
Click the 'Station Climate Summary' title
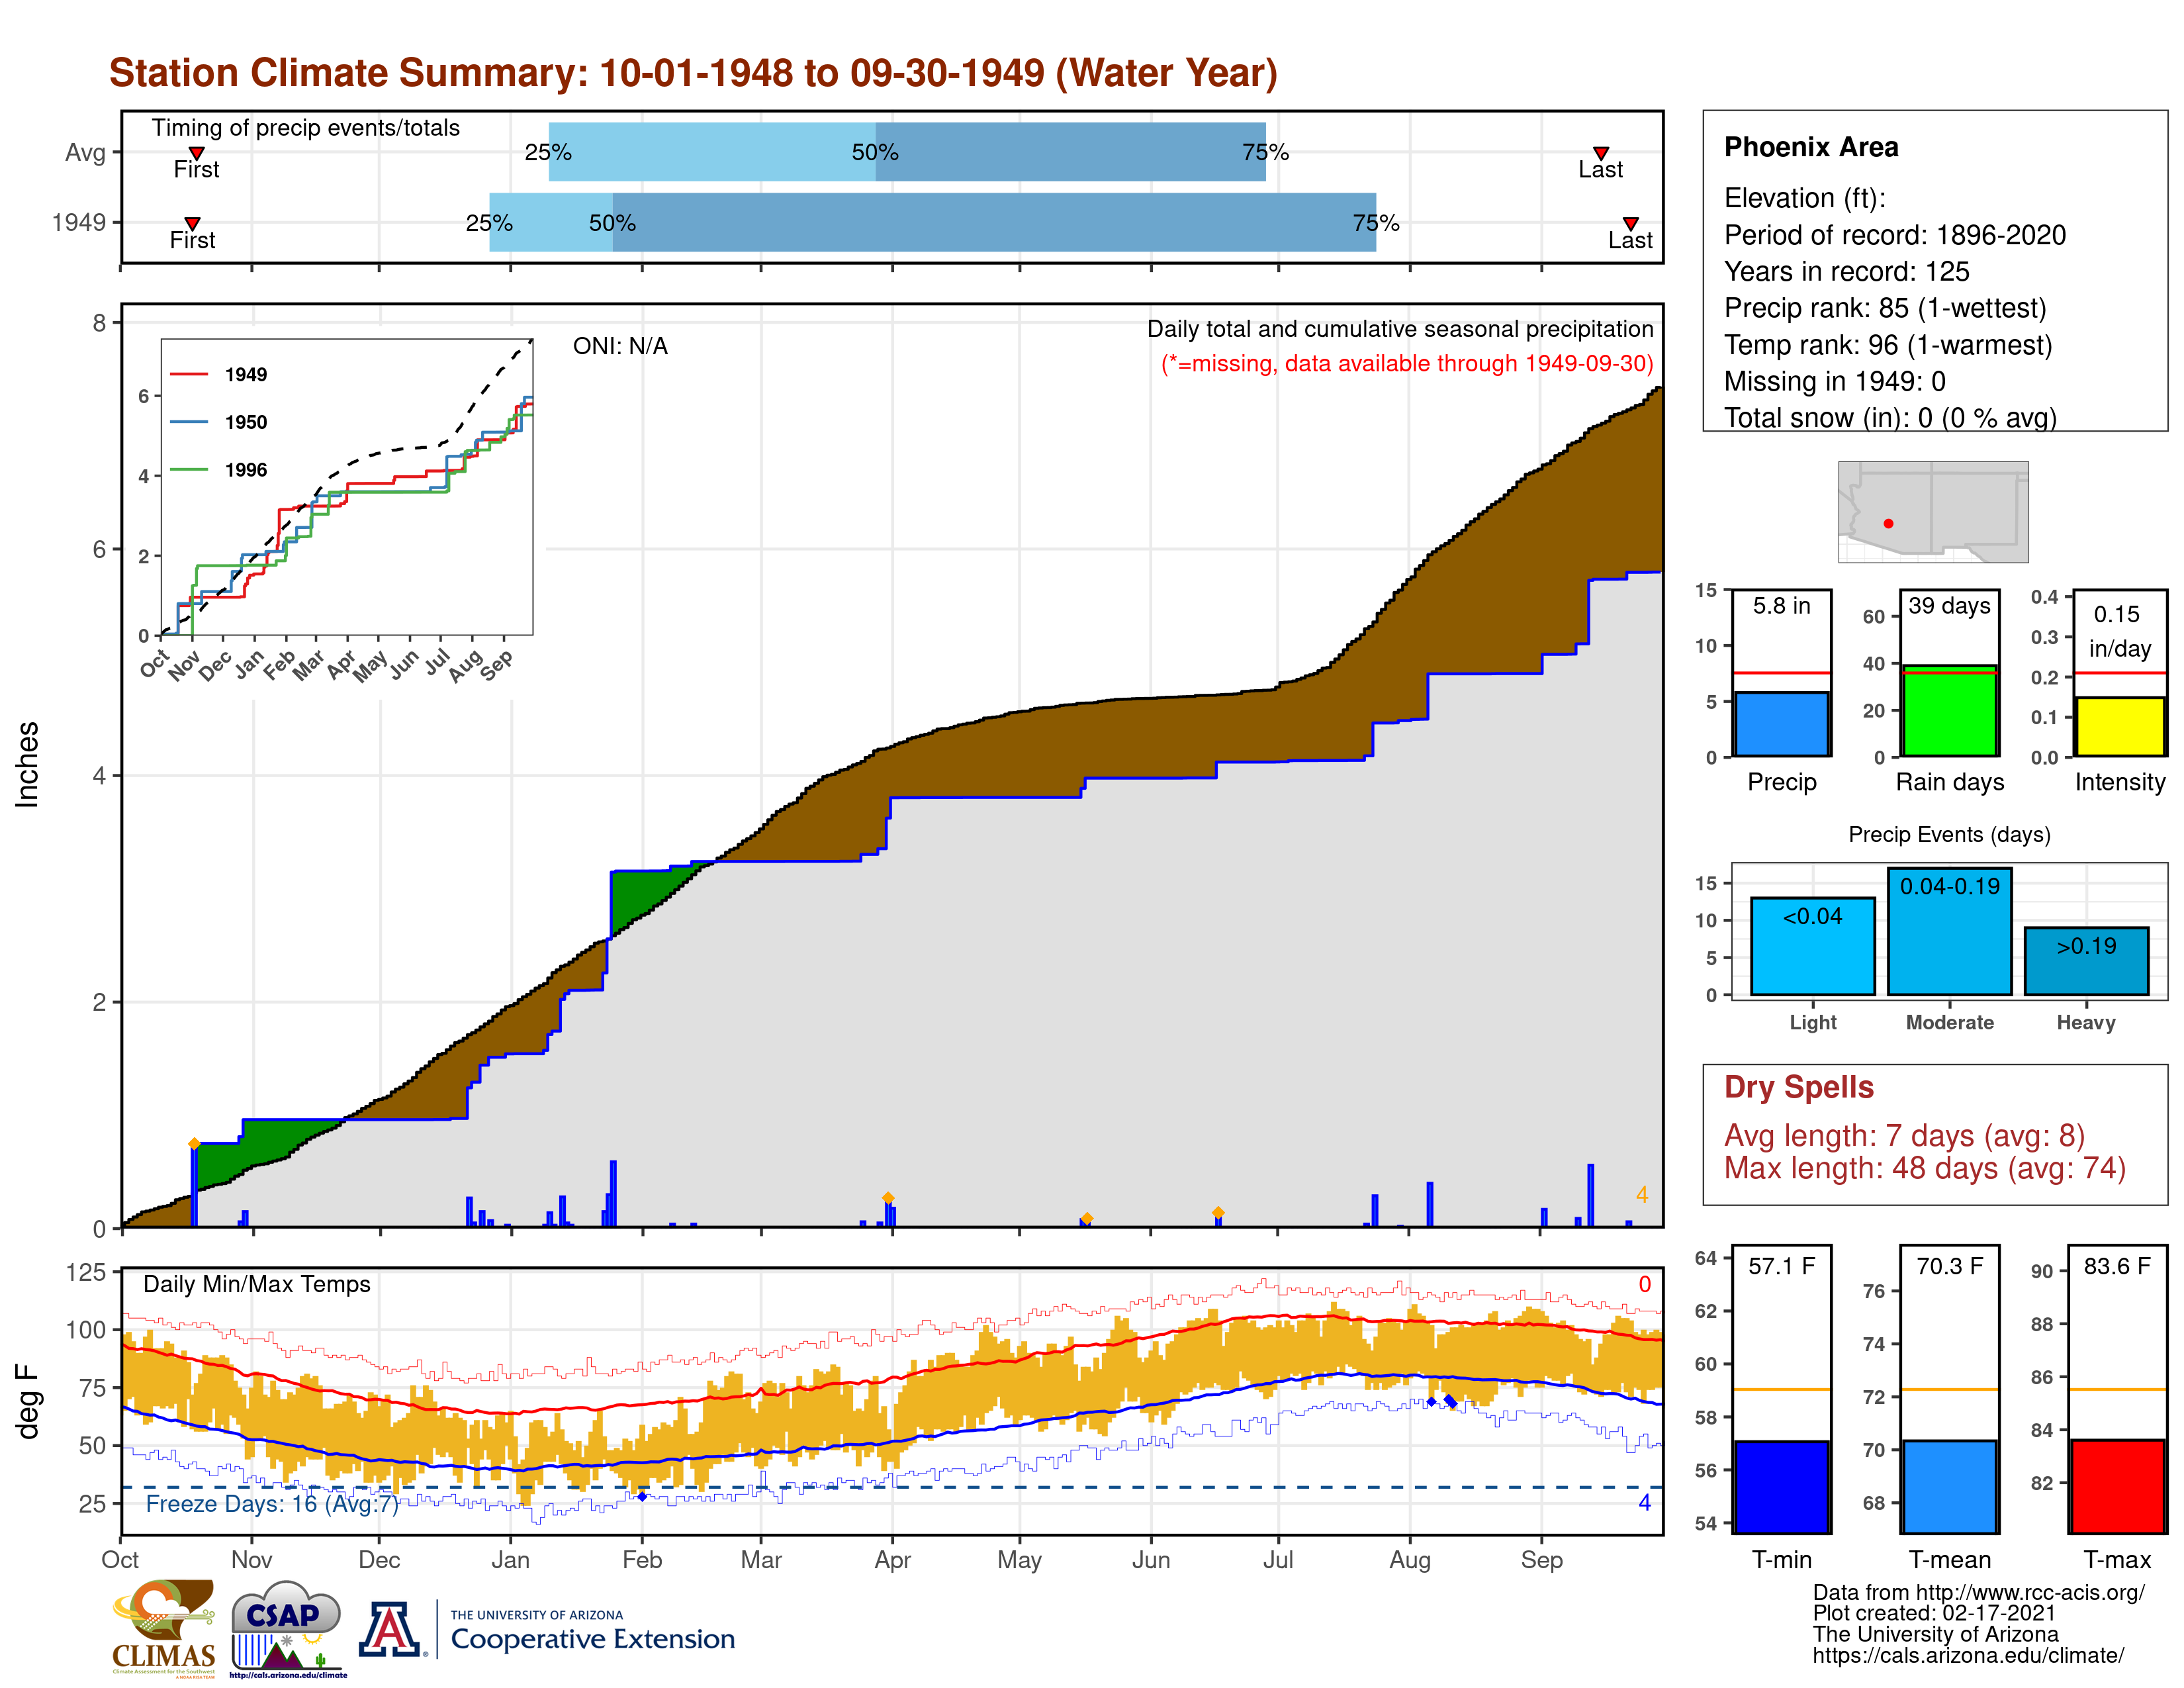click(x=693, y=73)
